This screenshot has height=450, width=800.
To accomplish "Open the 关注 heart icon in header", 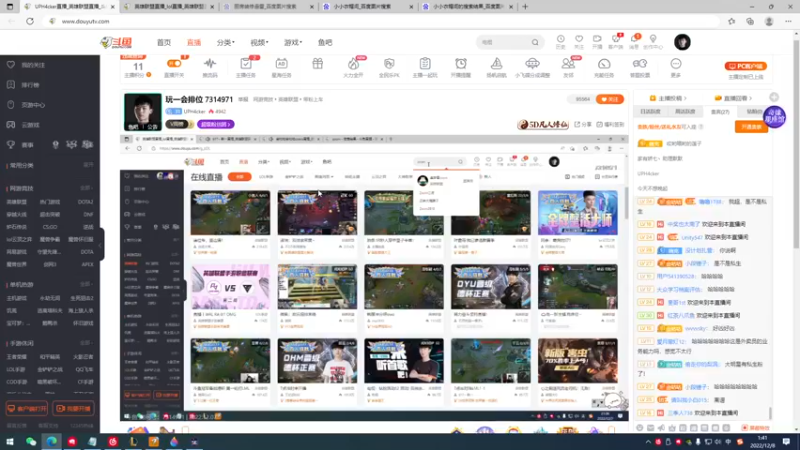I will click(x=579, y=39).
